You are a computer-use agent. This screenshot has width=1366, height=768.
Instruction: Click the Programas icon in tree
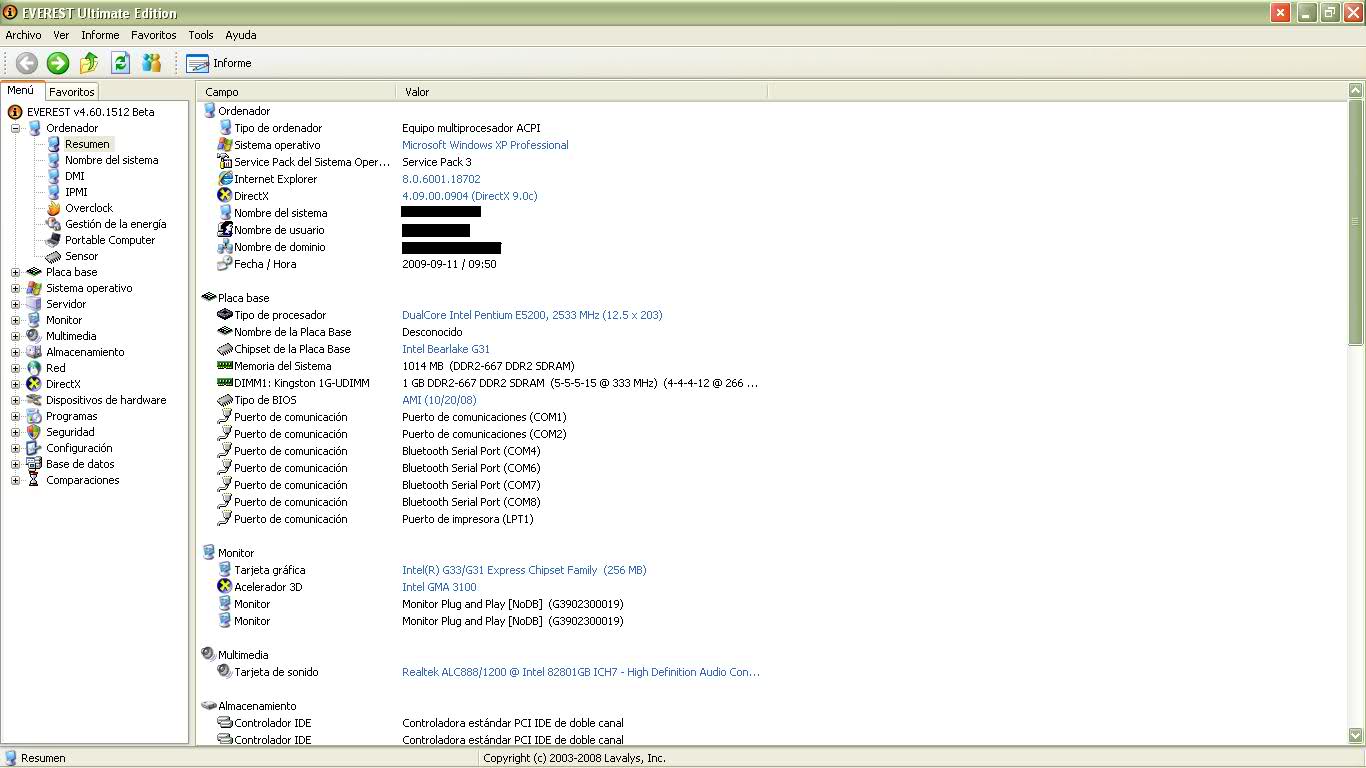[x=34, y=416]
